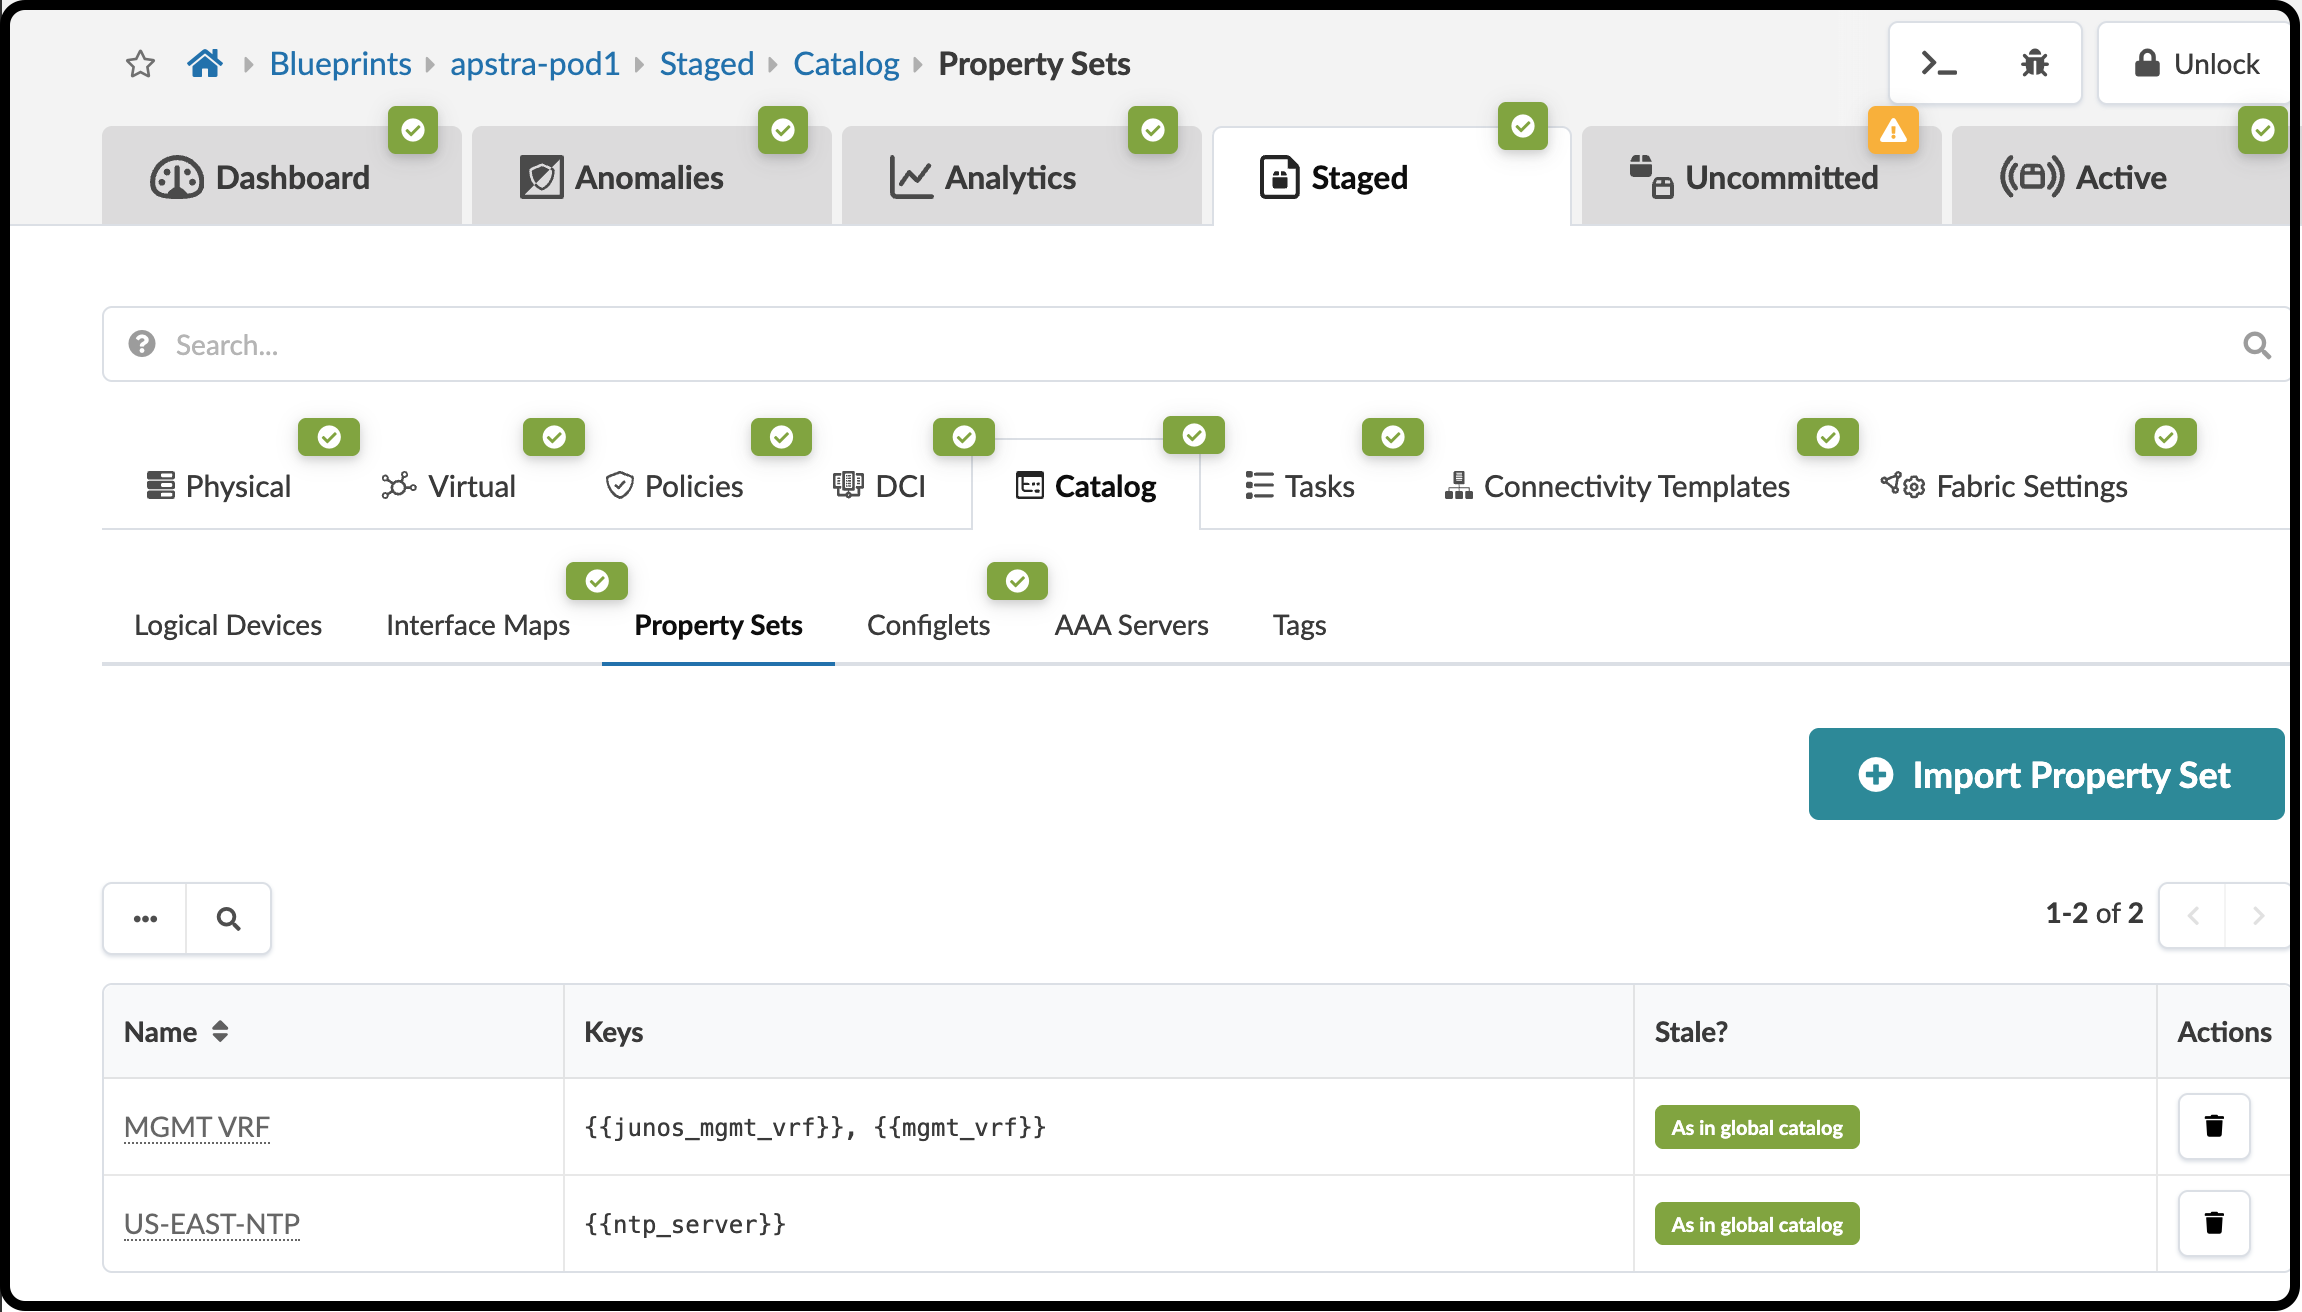Click the search help question-mark icon

click(x=142, y=344)
